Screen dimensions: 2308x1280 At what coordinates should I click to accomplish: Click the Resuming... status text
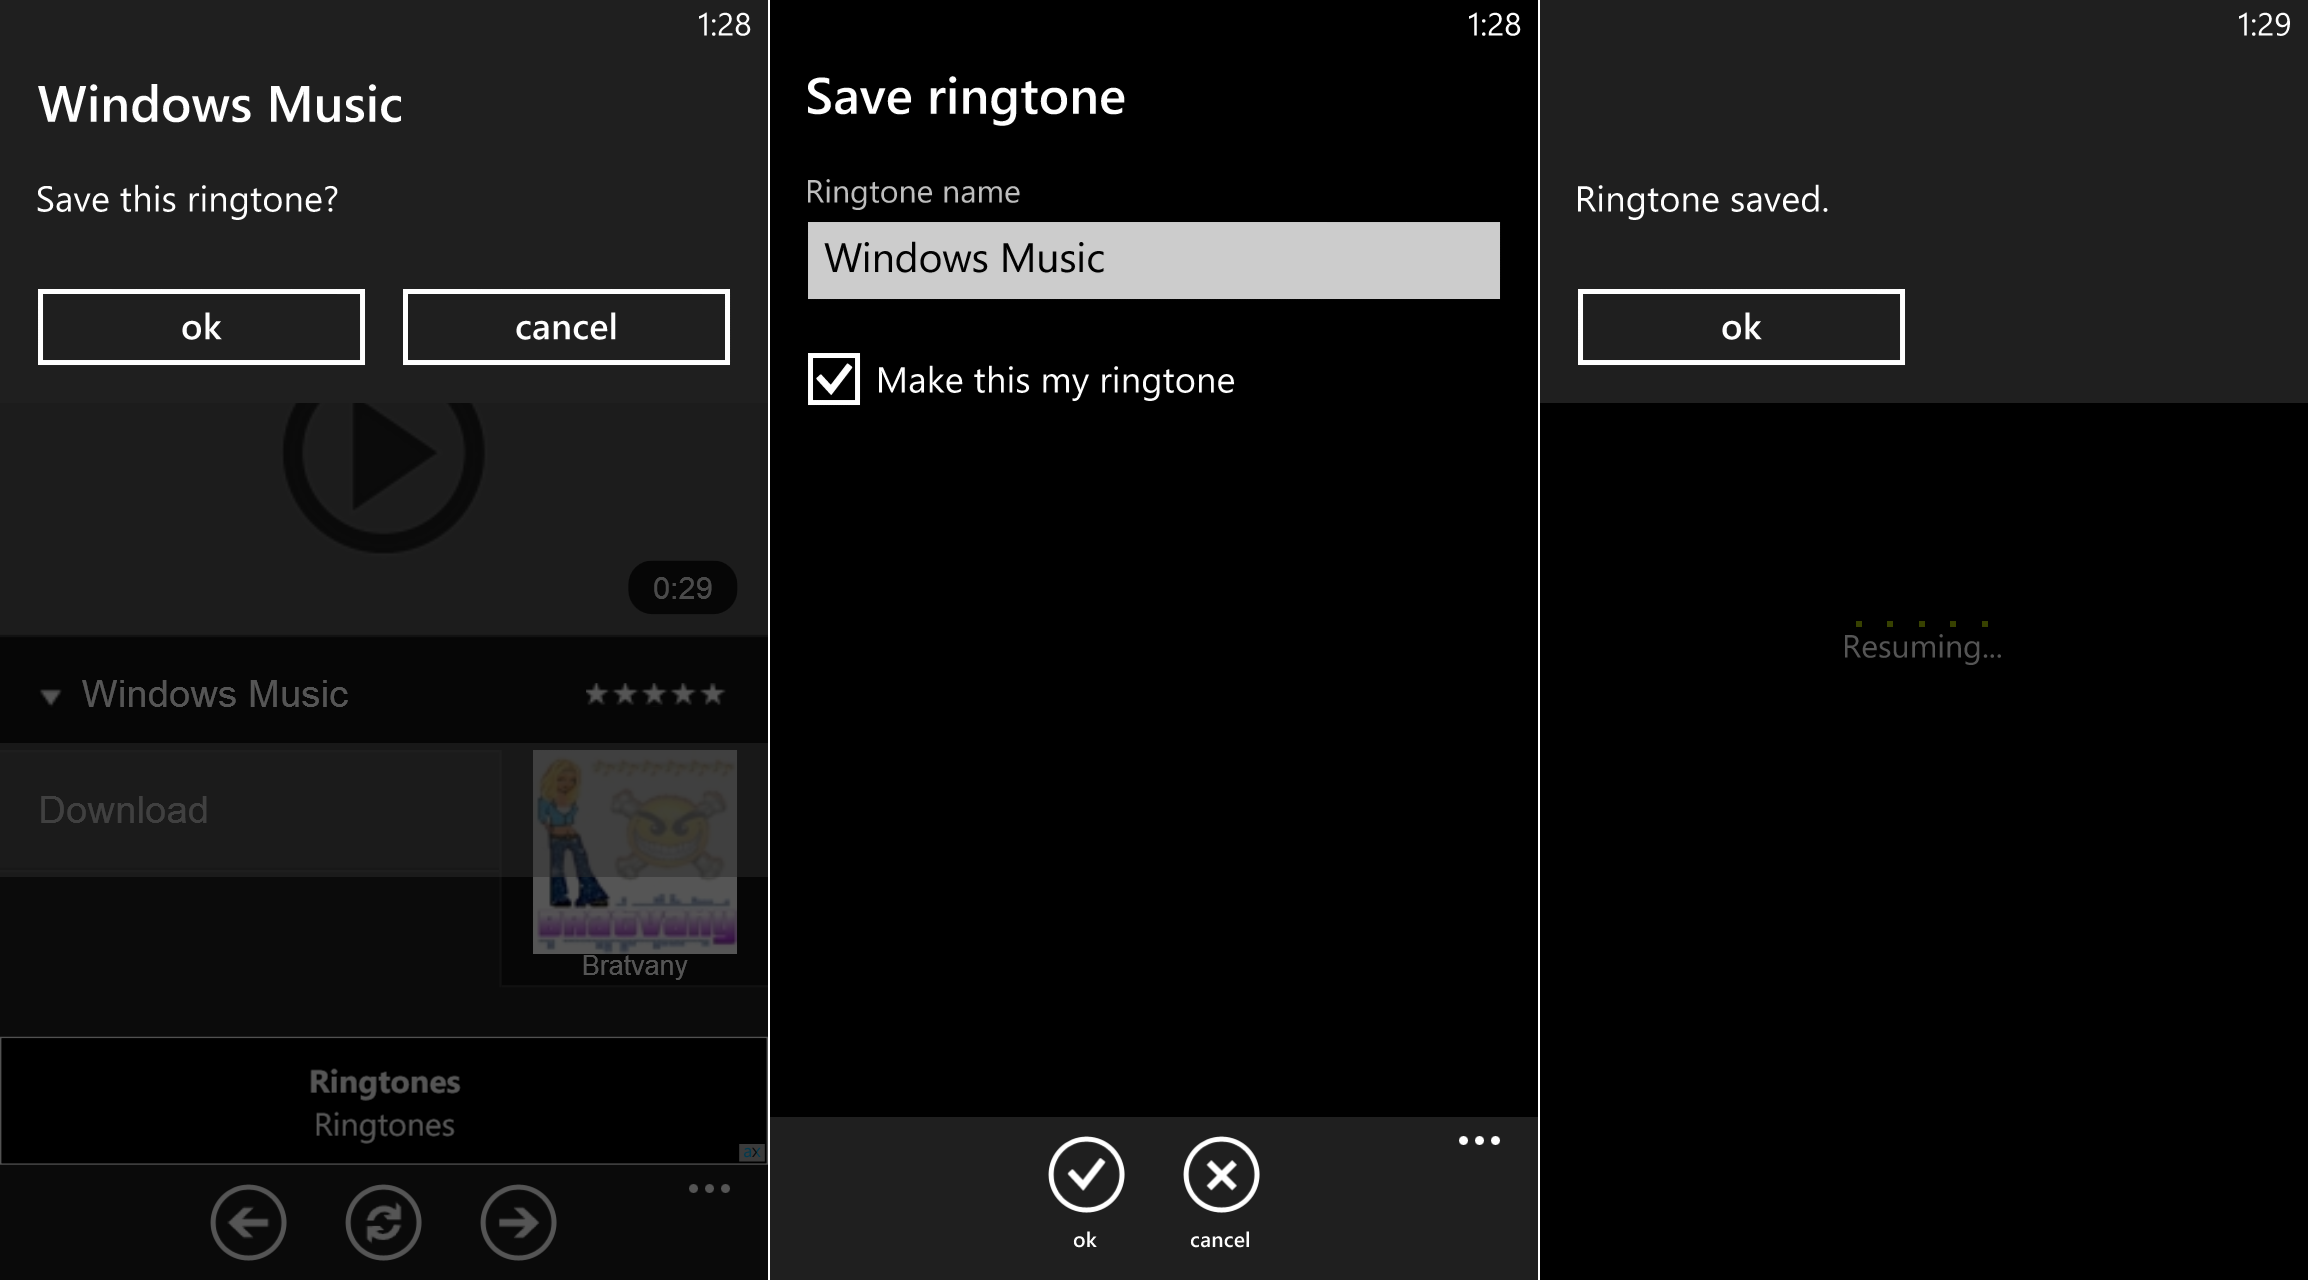tap(1922, 647)
